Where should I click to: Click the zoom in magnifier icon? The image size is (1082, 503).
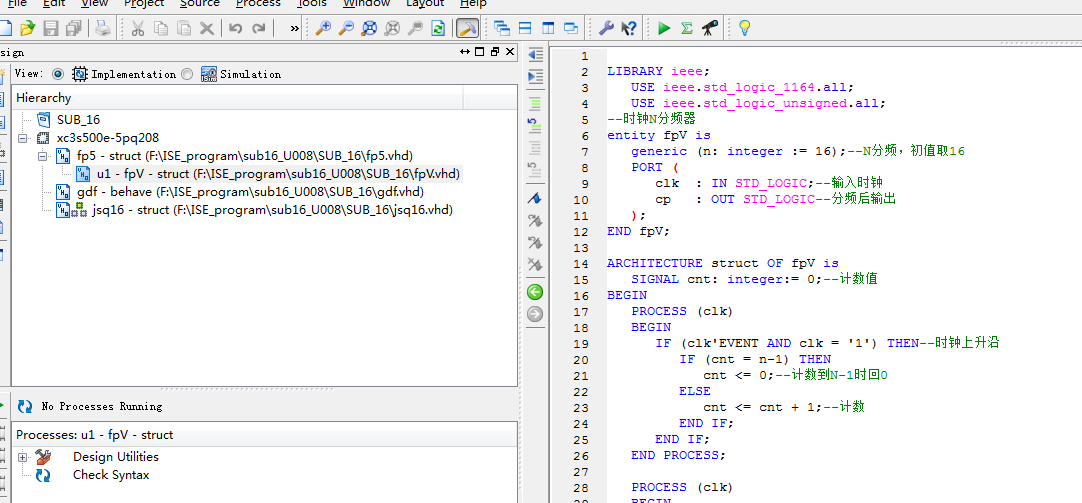click(x=323, y=28)
